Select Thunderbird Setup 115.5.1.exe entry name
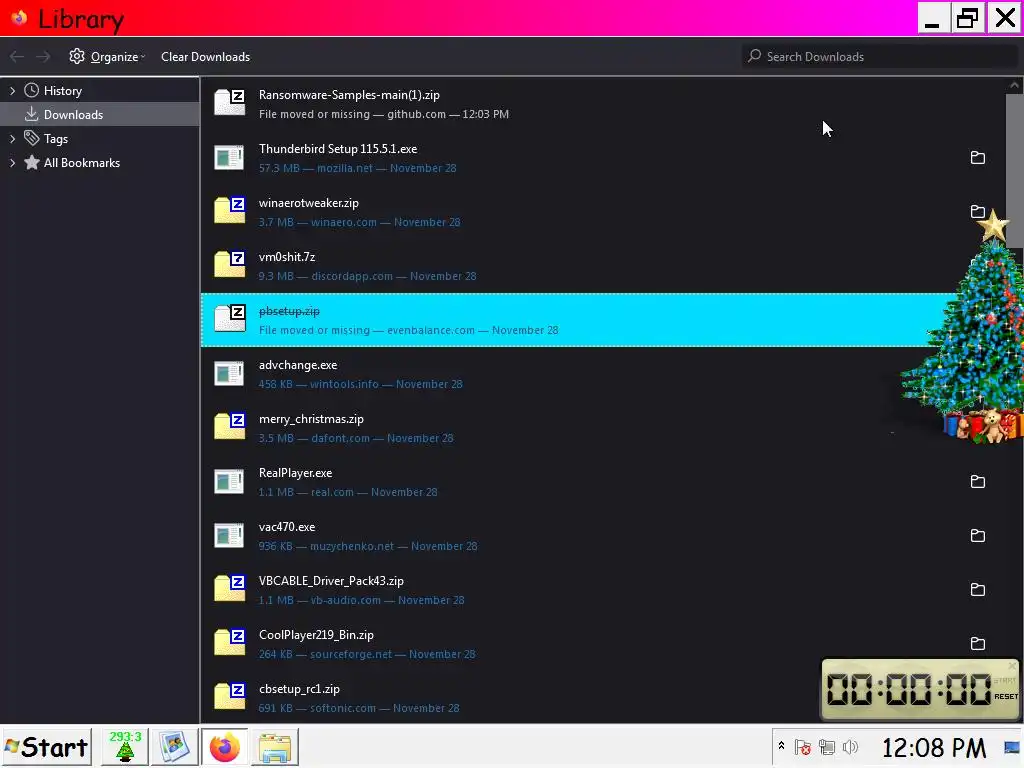Image resolution: width=1024 pixels, height=768 pixels. (338, 149)
